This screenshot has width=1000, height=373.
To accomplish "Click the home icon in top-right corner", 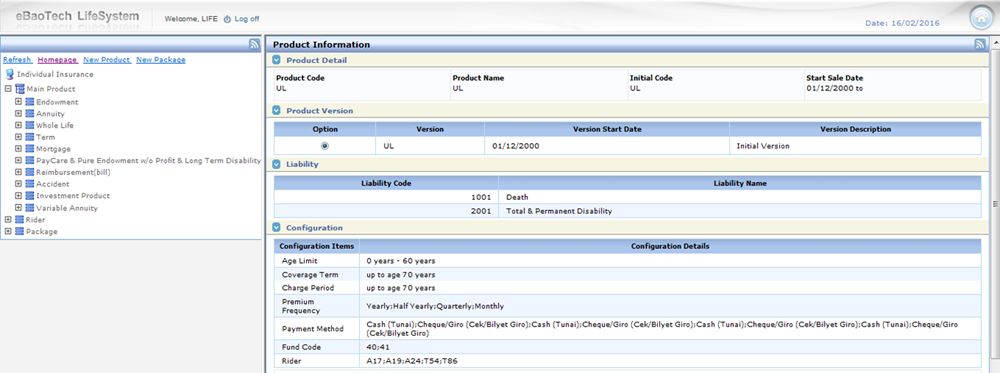I will pyautogui.click(x=982, y=18).
